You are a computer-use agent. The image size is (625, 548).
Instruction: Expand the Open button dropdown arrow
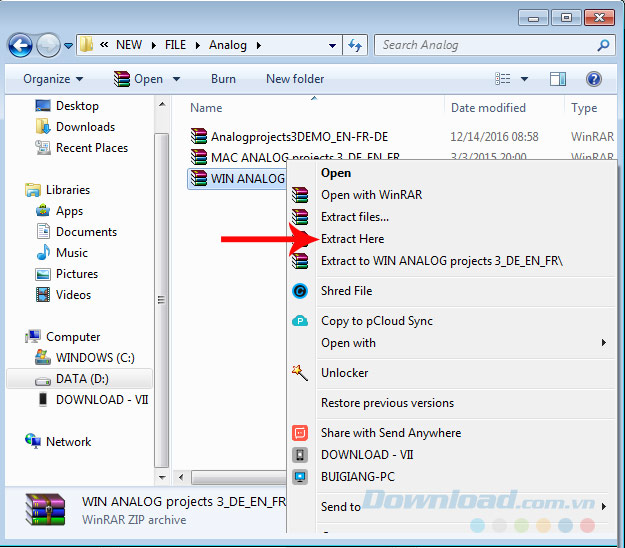coord(176,79)
